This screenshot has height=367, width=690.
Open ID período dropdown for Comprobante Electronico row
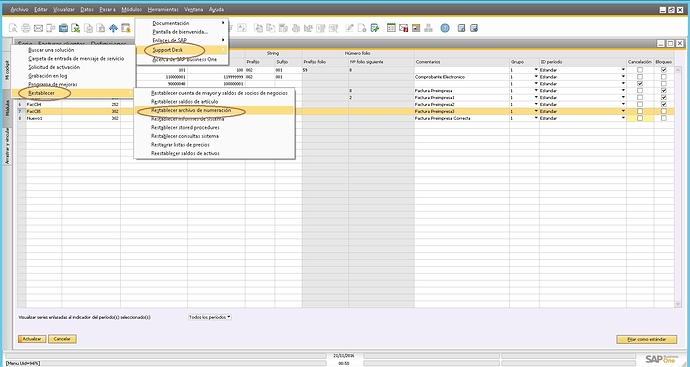tap(623, 77)
